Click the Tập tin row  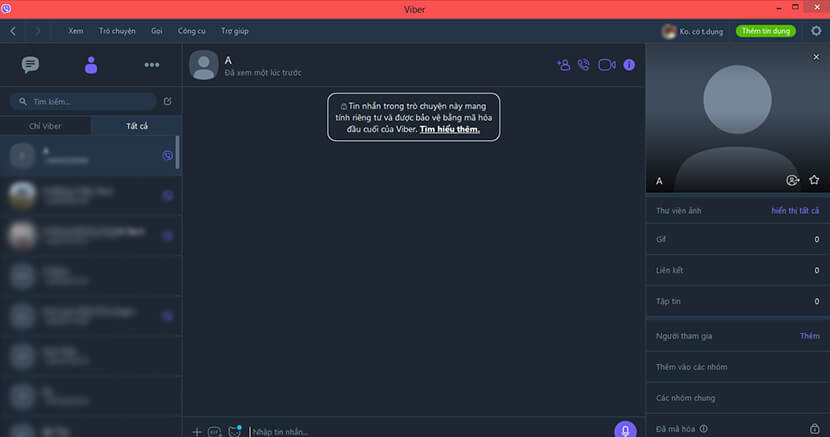coord(738,301)
